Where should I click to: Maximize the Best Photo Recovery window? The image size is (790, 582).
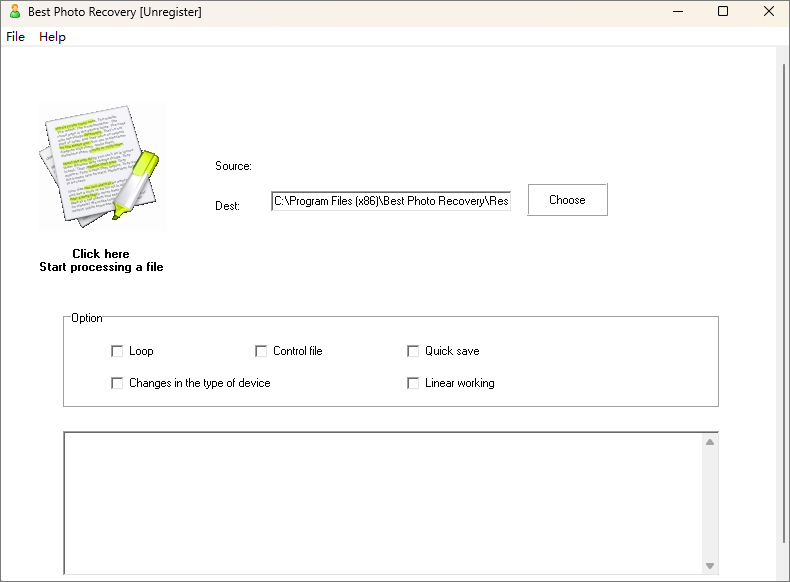tap(723, 12)
